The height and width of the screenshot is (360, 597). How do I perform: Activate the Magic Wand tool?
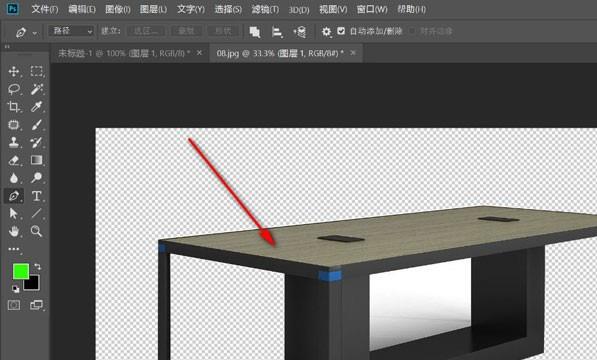(x=37, y=89)
